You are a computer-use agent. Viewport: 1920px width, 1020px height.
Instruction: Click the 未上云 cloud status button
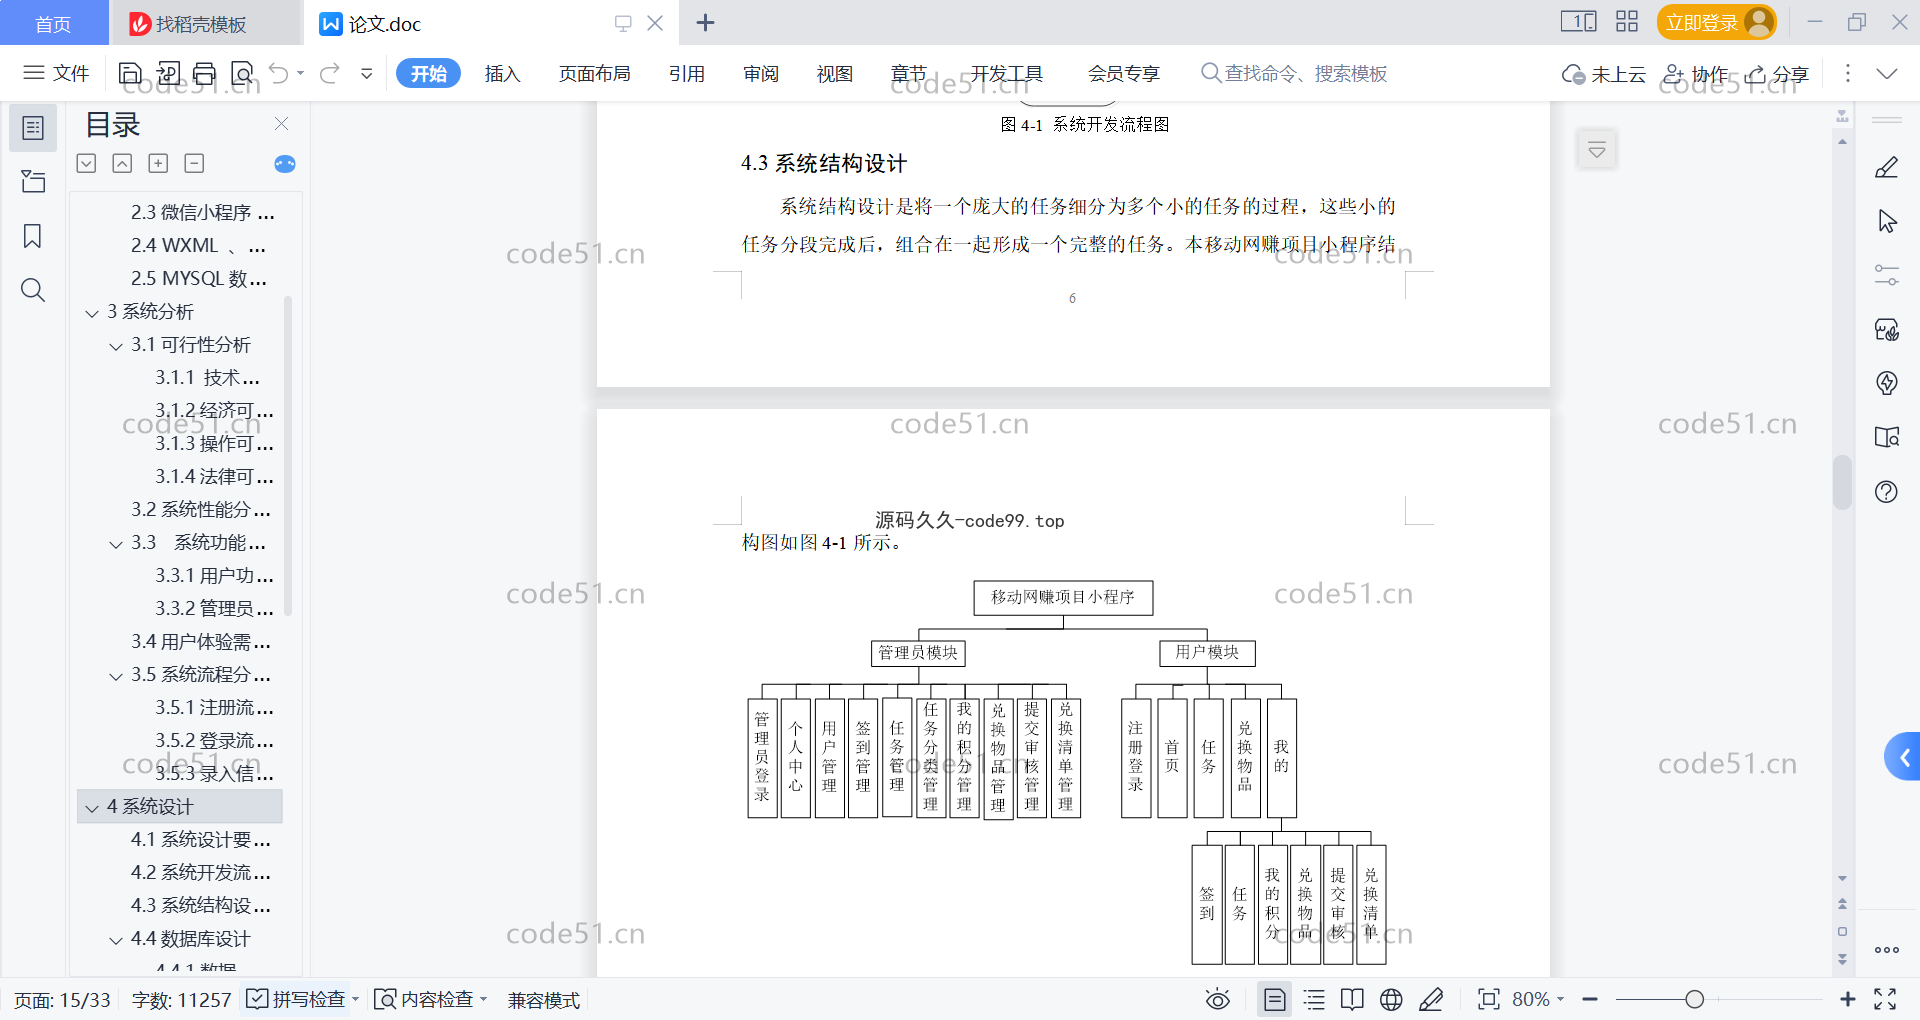1604,74
